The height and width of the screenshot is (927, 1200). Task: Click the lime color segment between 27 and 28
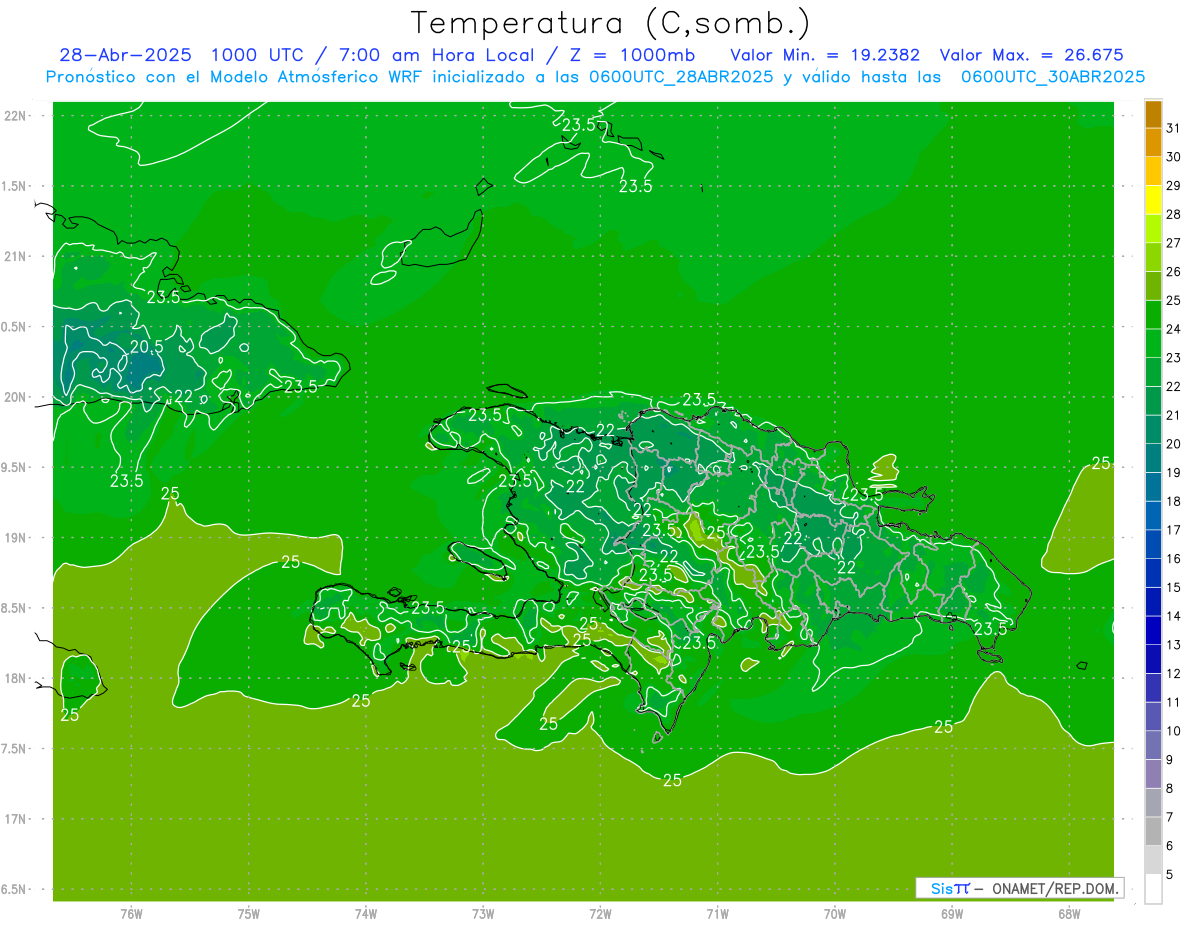click(1153, 229)
